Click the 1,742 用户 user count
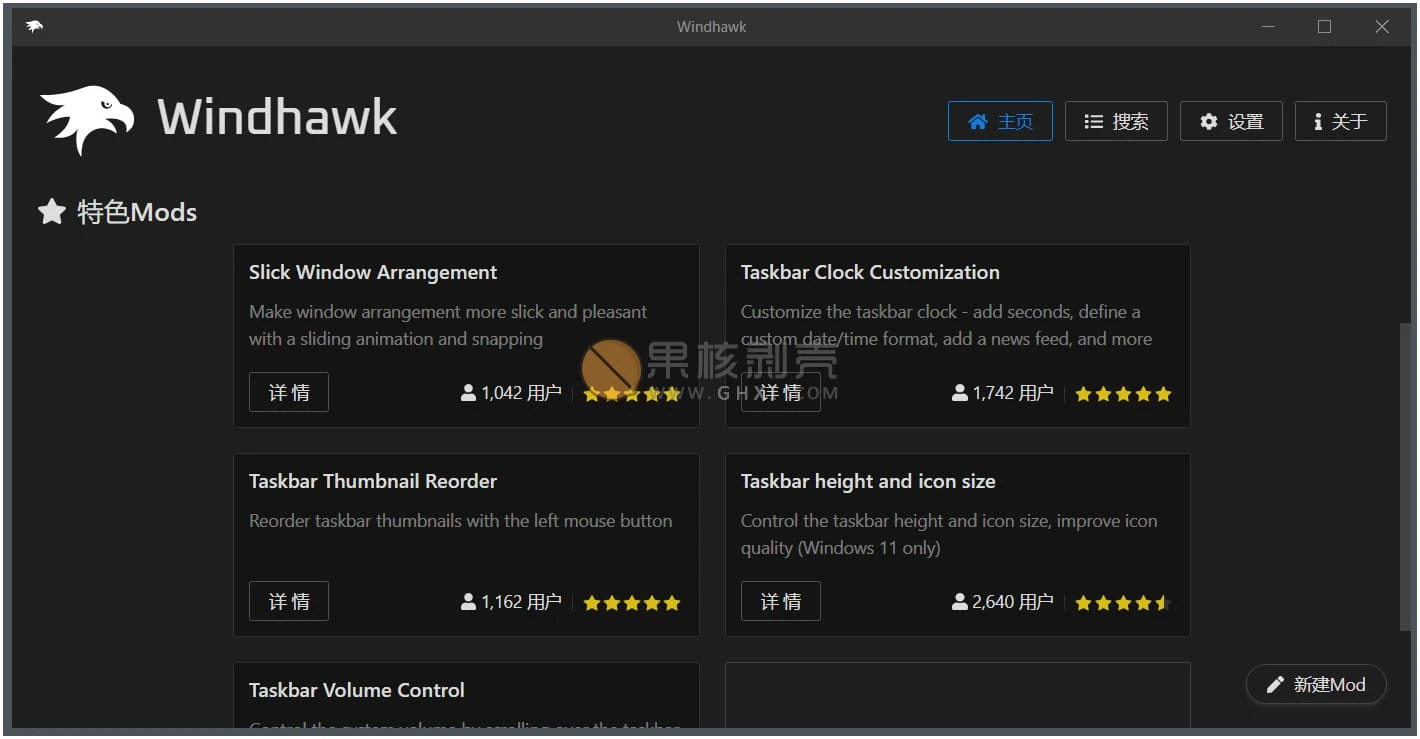This screenshot has width=1420, height=739. (1003, 393)
